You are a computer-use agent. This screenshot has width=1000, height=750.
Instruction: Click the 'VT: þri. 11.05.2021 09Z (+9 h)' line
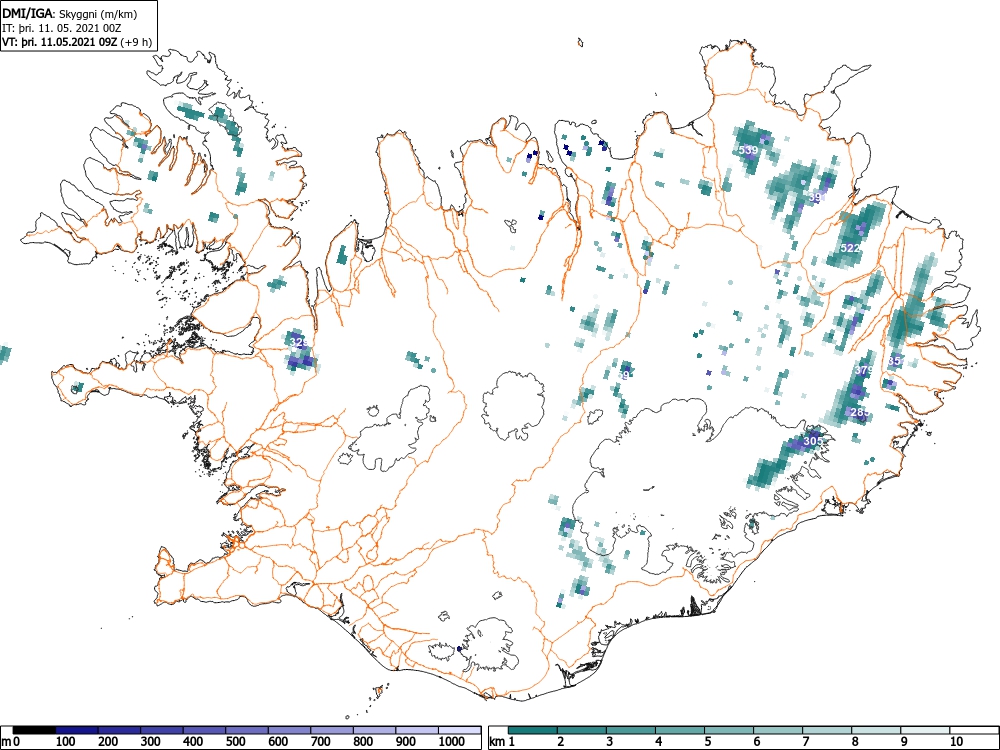(77, 42)
